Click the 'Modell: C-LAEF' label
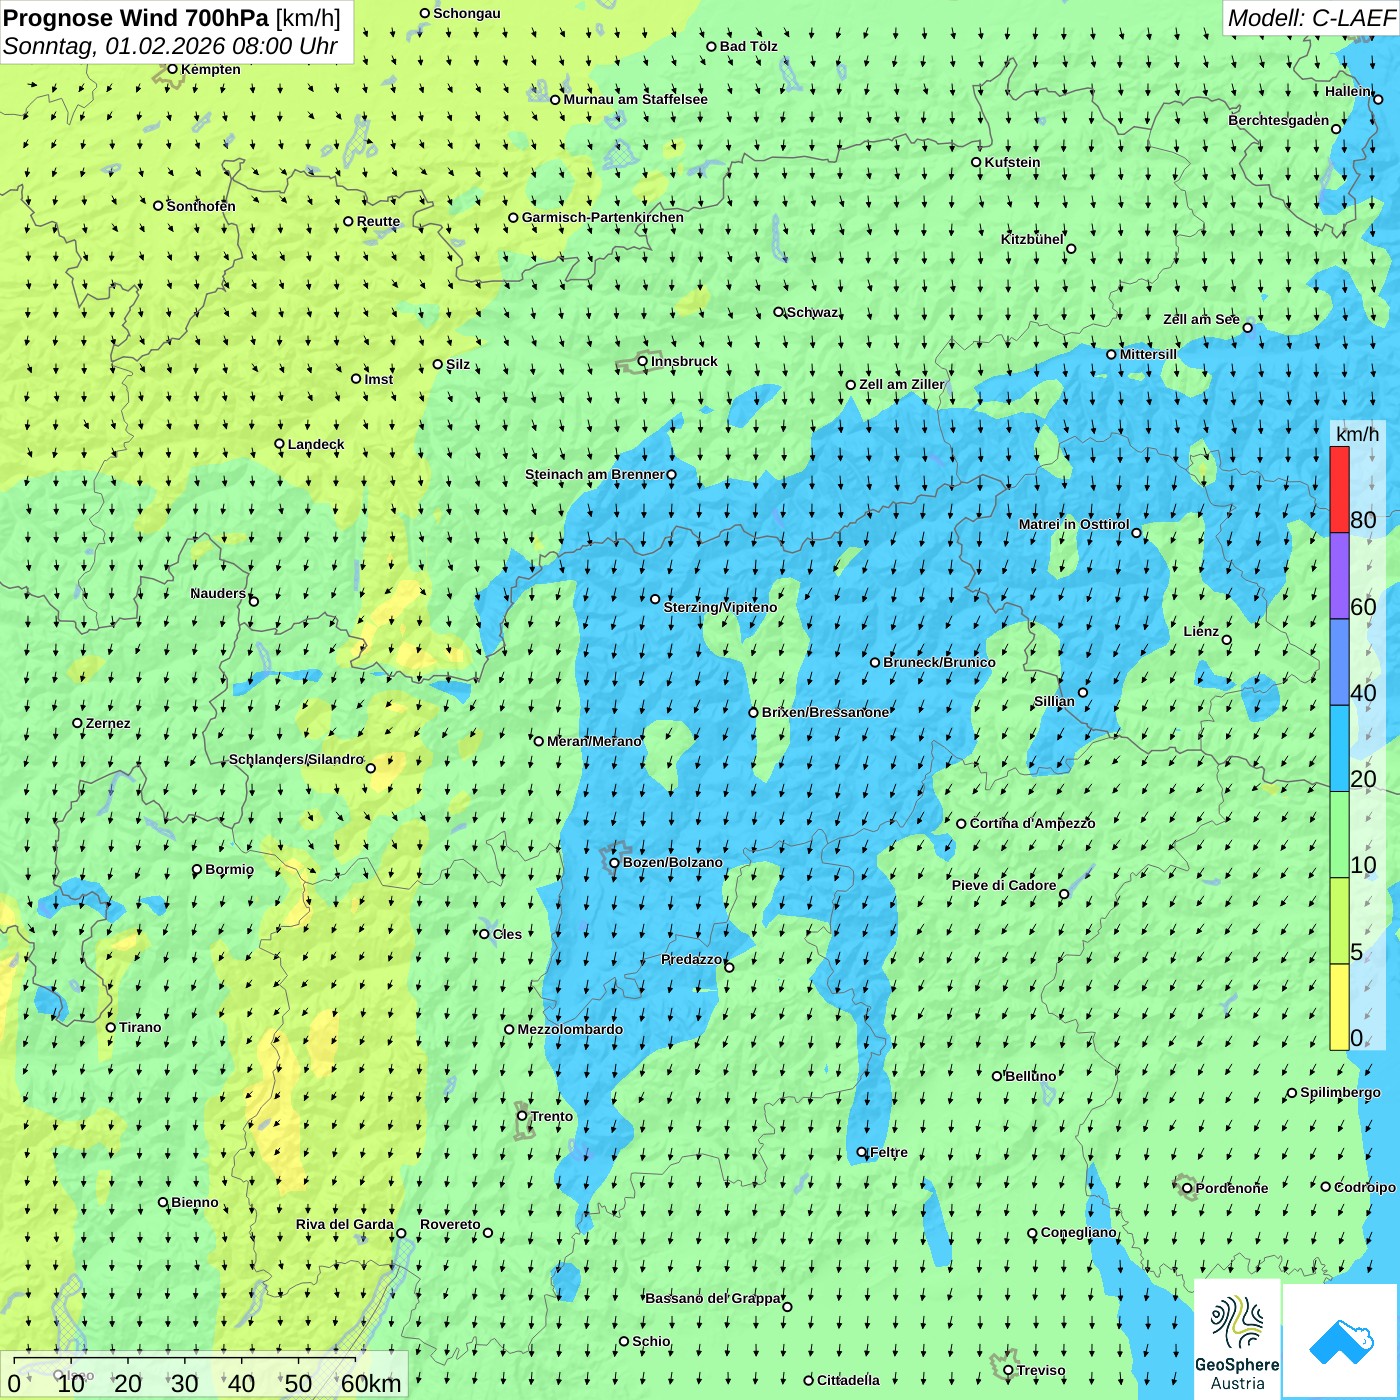1400x1400 pixels. (1311, 18)
